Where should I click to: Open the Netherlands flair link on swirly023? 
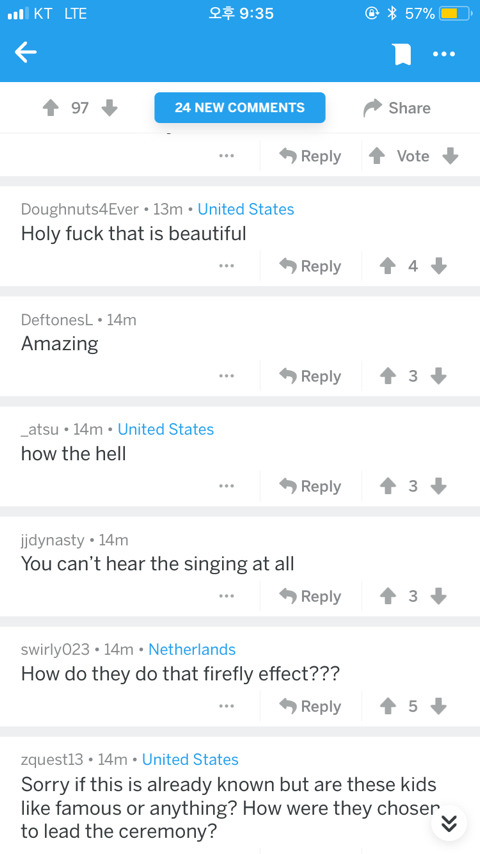[192, 649]
